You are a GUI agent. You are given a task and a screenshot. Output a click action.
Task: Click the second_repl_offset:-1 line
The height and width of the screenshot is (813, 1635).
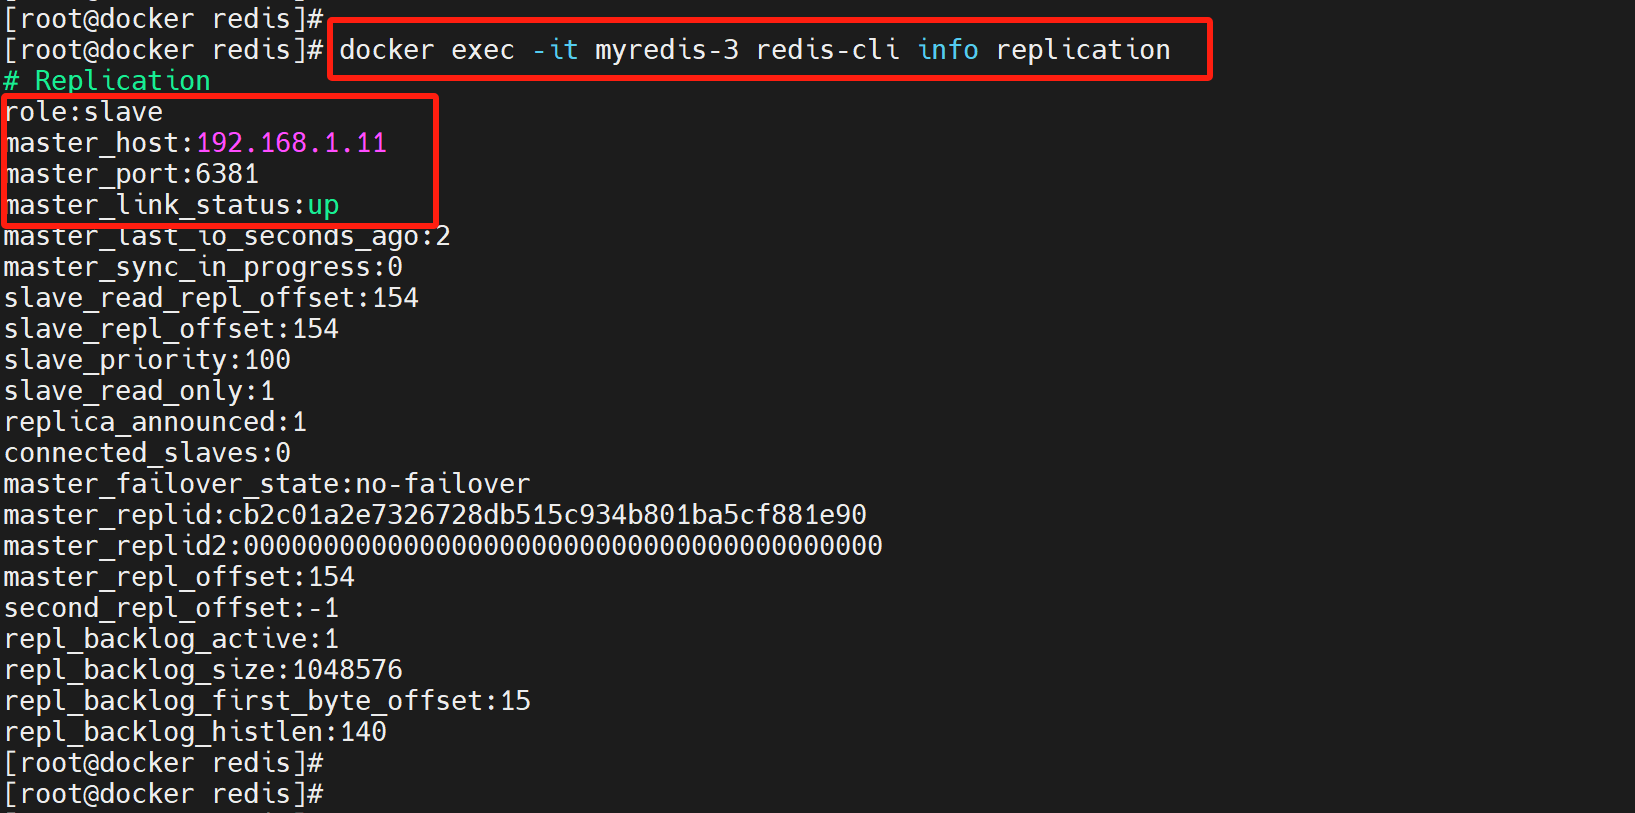pos(171,608)
